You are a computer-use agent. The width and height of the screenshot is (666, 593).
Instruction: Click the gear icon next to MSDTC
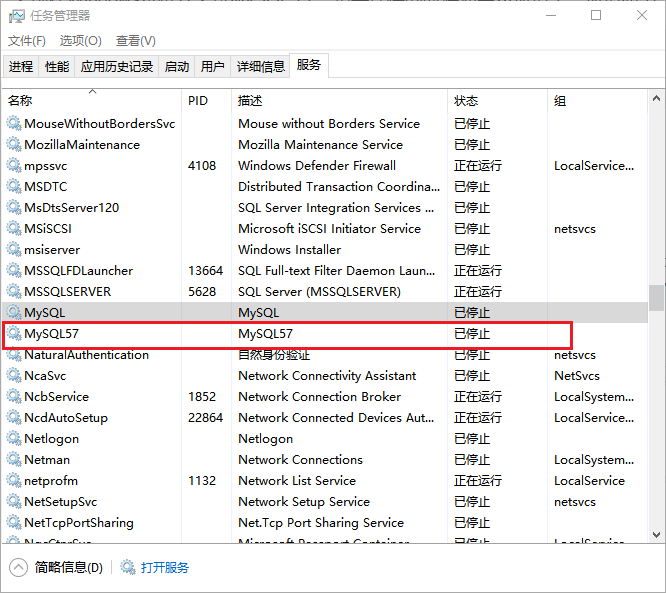[x=14, y=186]
